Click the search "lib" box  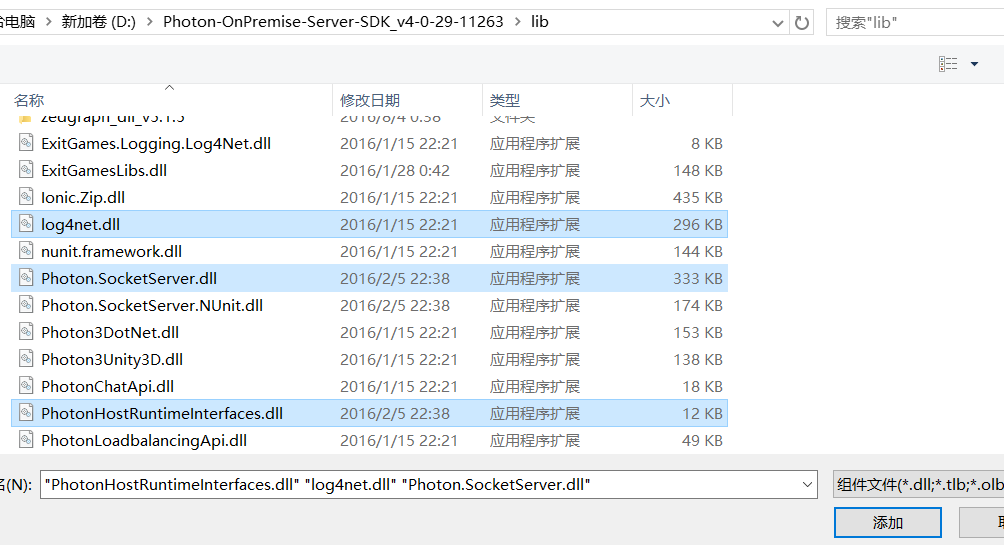pyautogui.click(x=916, y=23)
